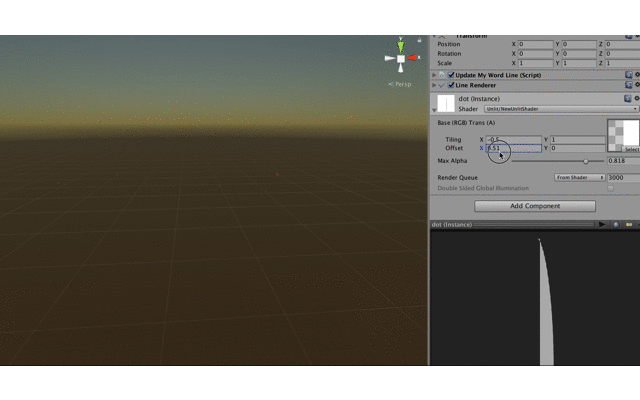Disable the Update My Word Line script checkbox
The width and height of the screenshot is (640, 400).
coord(451,75)
